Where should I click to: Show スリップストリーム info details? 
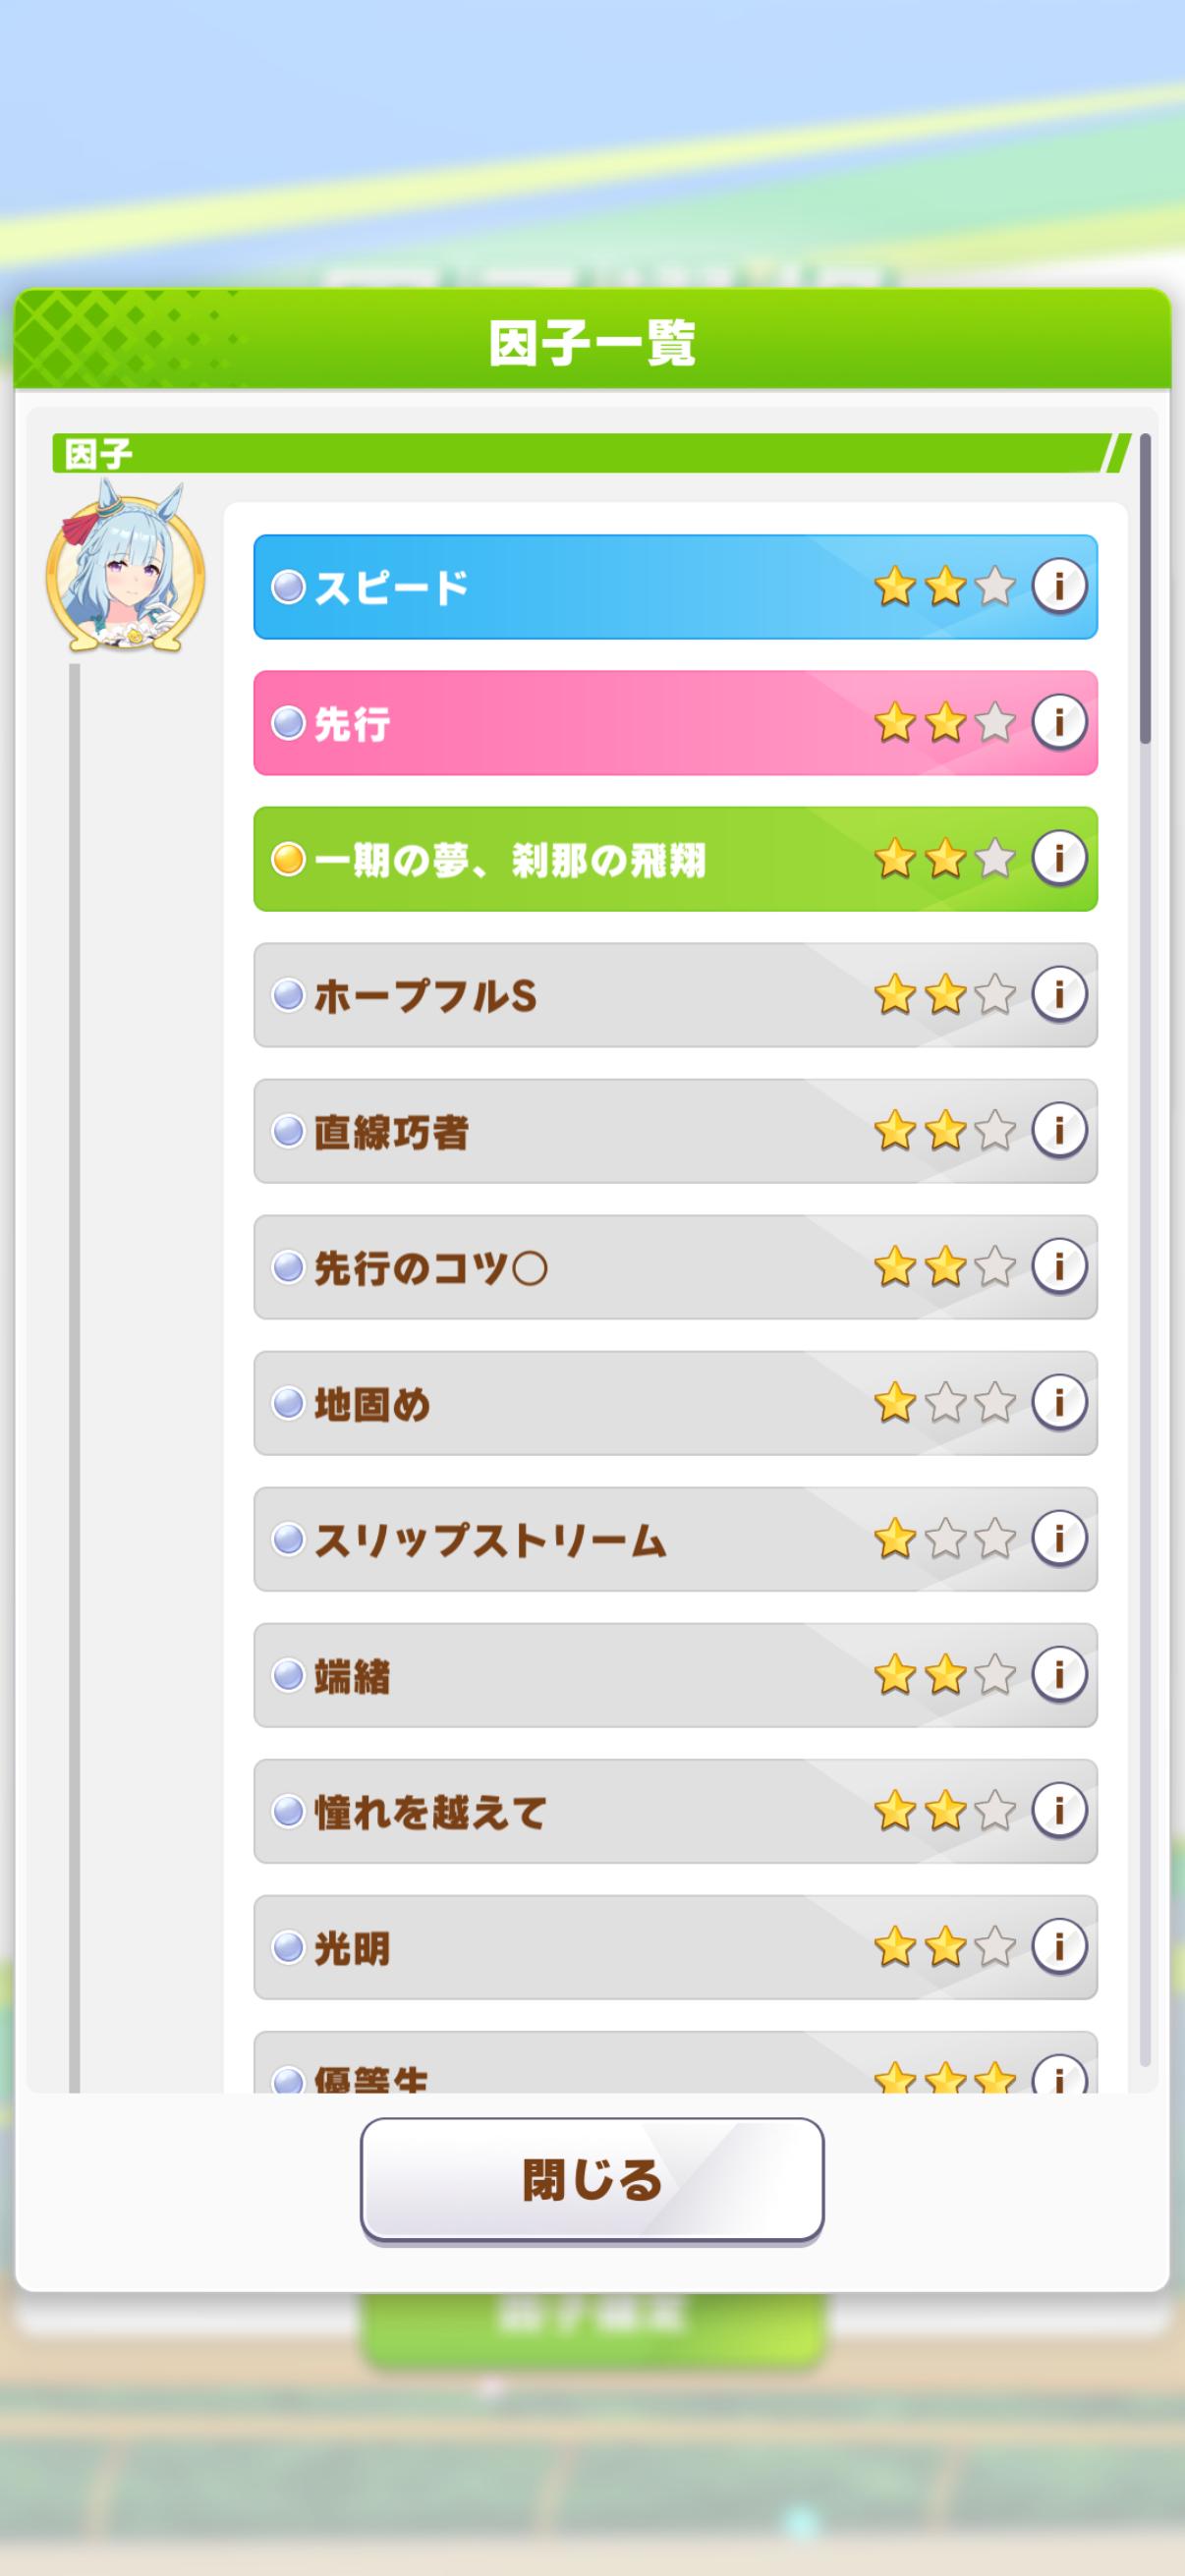point(1058,1538)
